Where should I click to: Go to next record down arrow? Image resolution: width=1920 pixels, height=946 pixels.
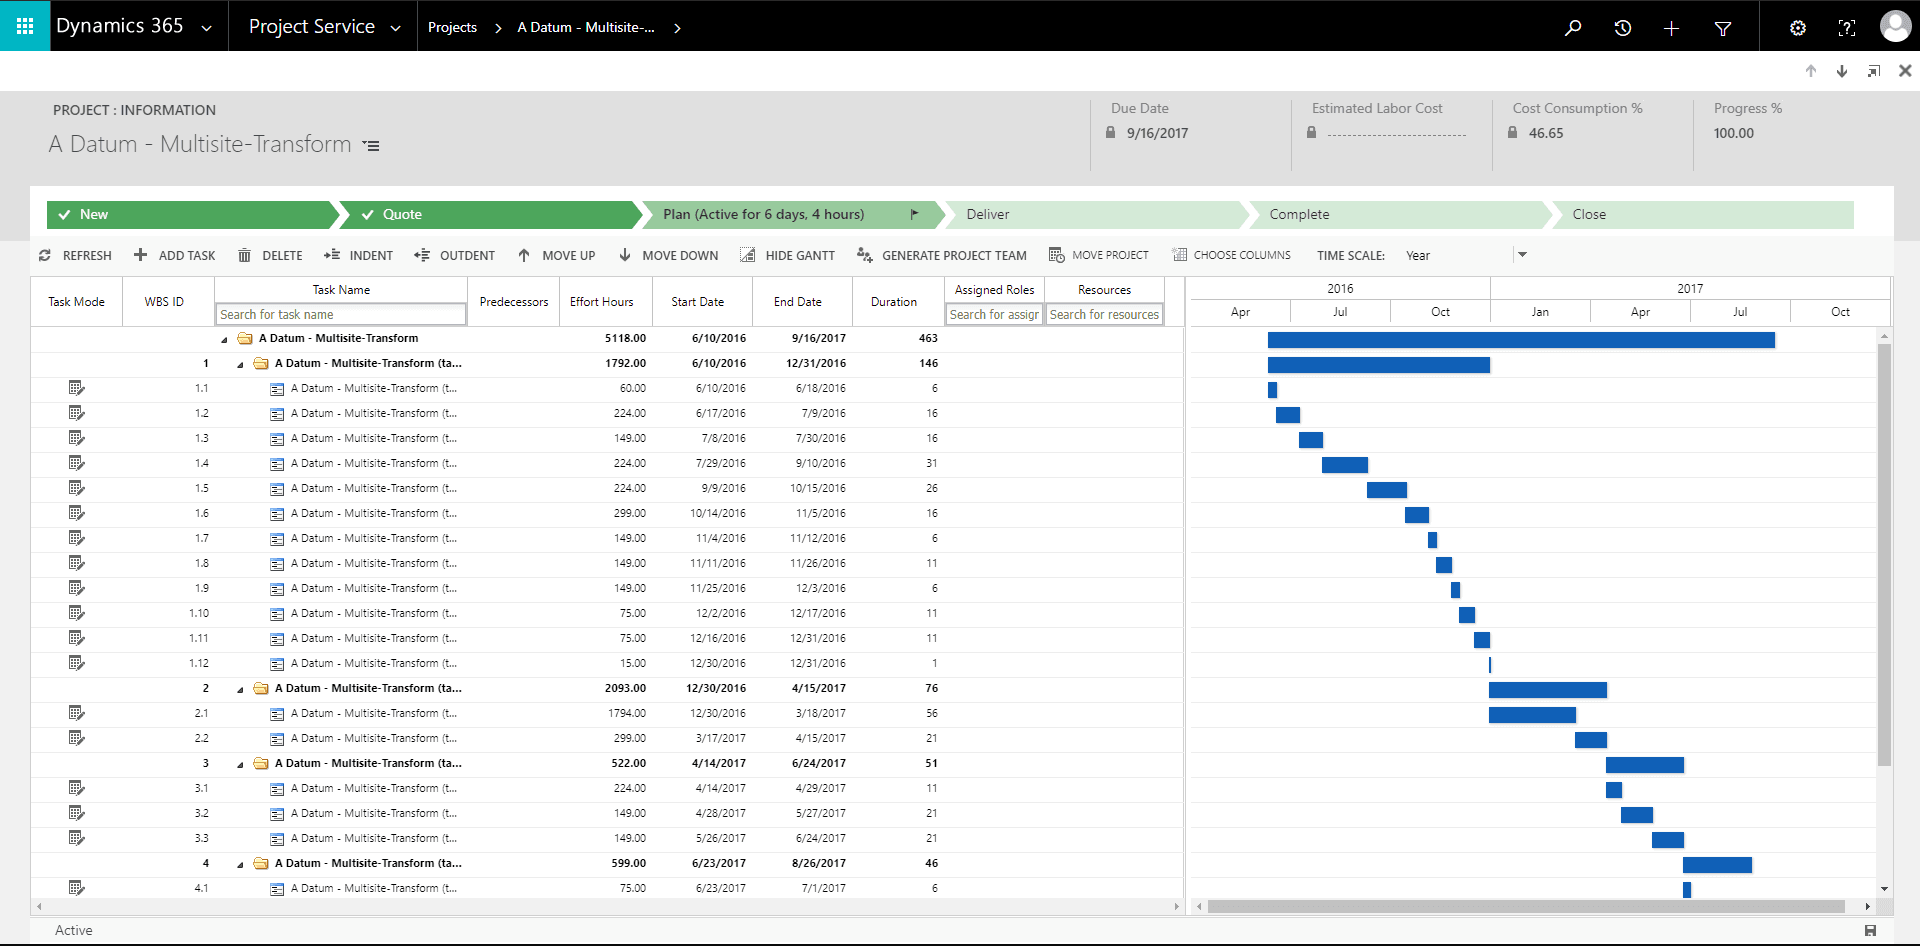click(1842, 71)
